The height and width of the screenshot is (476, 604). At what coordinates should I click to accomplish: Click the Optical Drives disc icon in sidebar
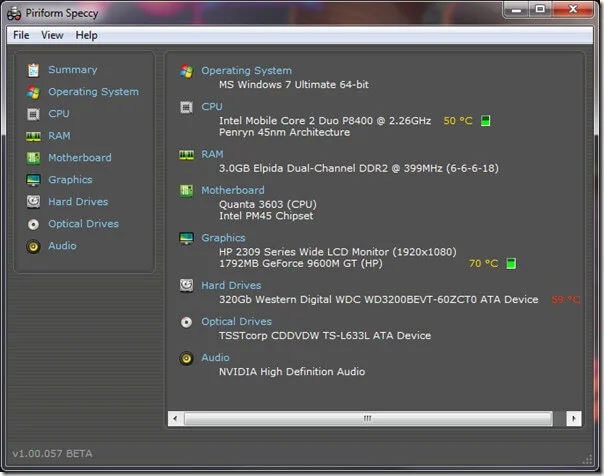33,224
